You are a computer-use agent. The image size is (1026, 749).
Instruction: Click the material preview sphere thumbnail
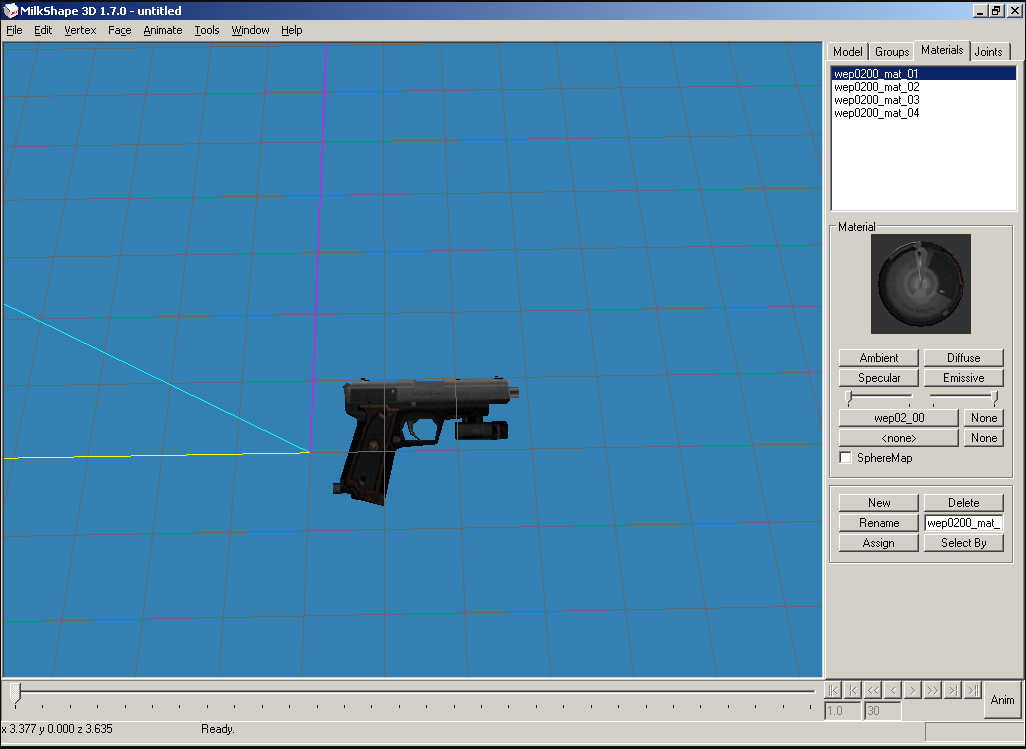pos(921,284)
